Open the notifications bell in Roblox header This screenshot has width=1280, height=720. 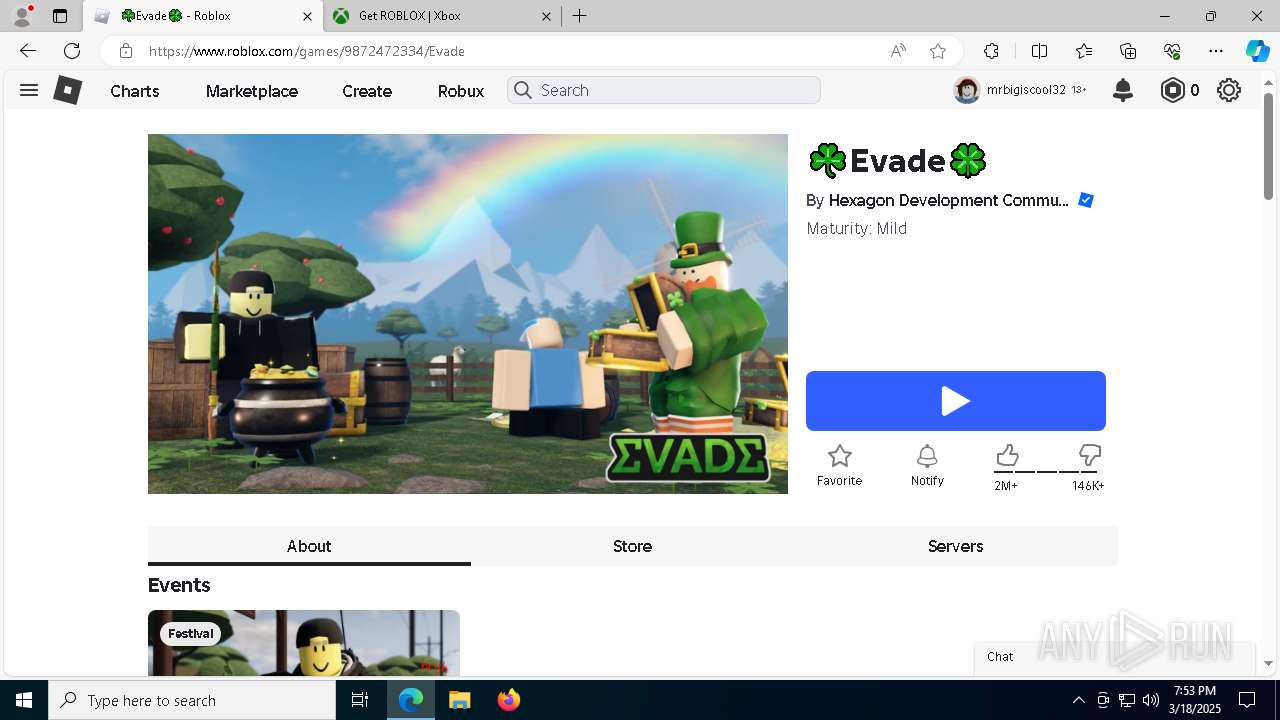pyautogui.click(x=1123, y=90)
